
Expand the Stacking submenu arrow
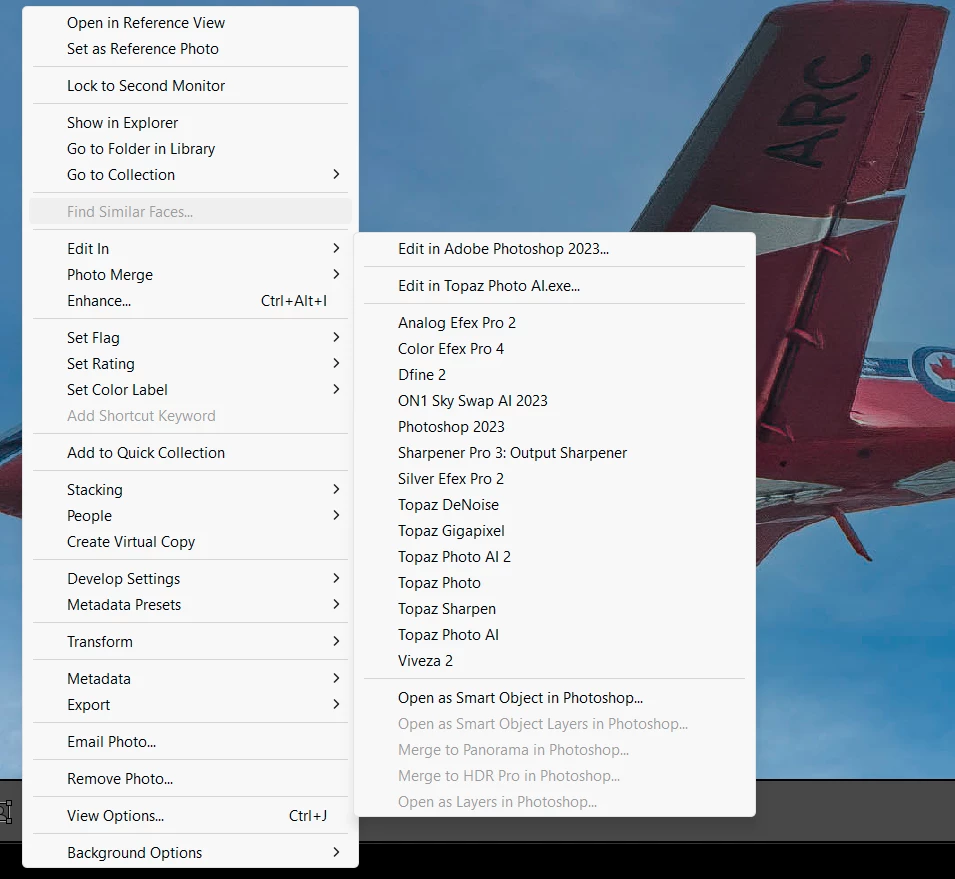pos(336,489)
